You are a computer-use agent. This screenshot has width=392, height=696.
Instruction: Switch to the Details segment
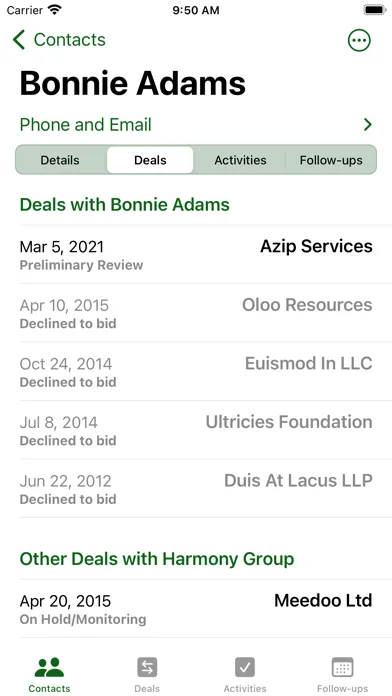(x=60, y=160)
